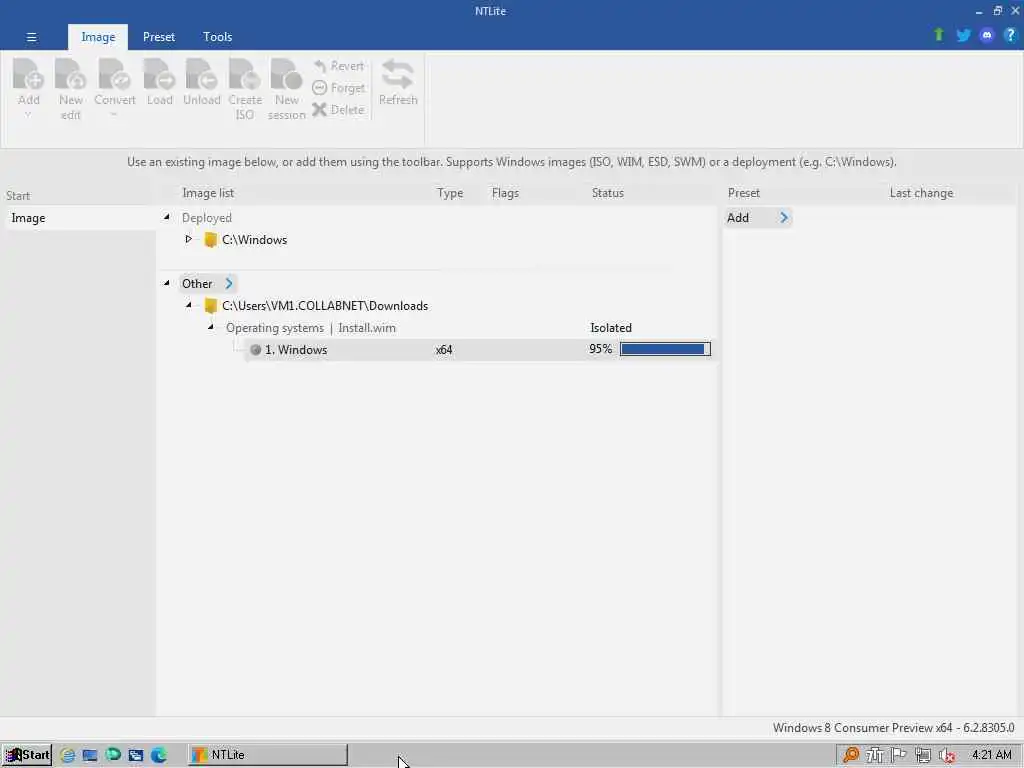This screenshot has width=1024, height=768.
Task: Click the C:\Windows folder icon
Action: pyautogui.click(x=210, y=240)
